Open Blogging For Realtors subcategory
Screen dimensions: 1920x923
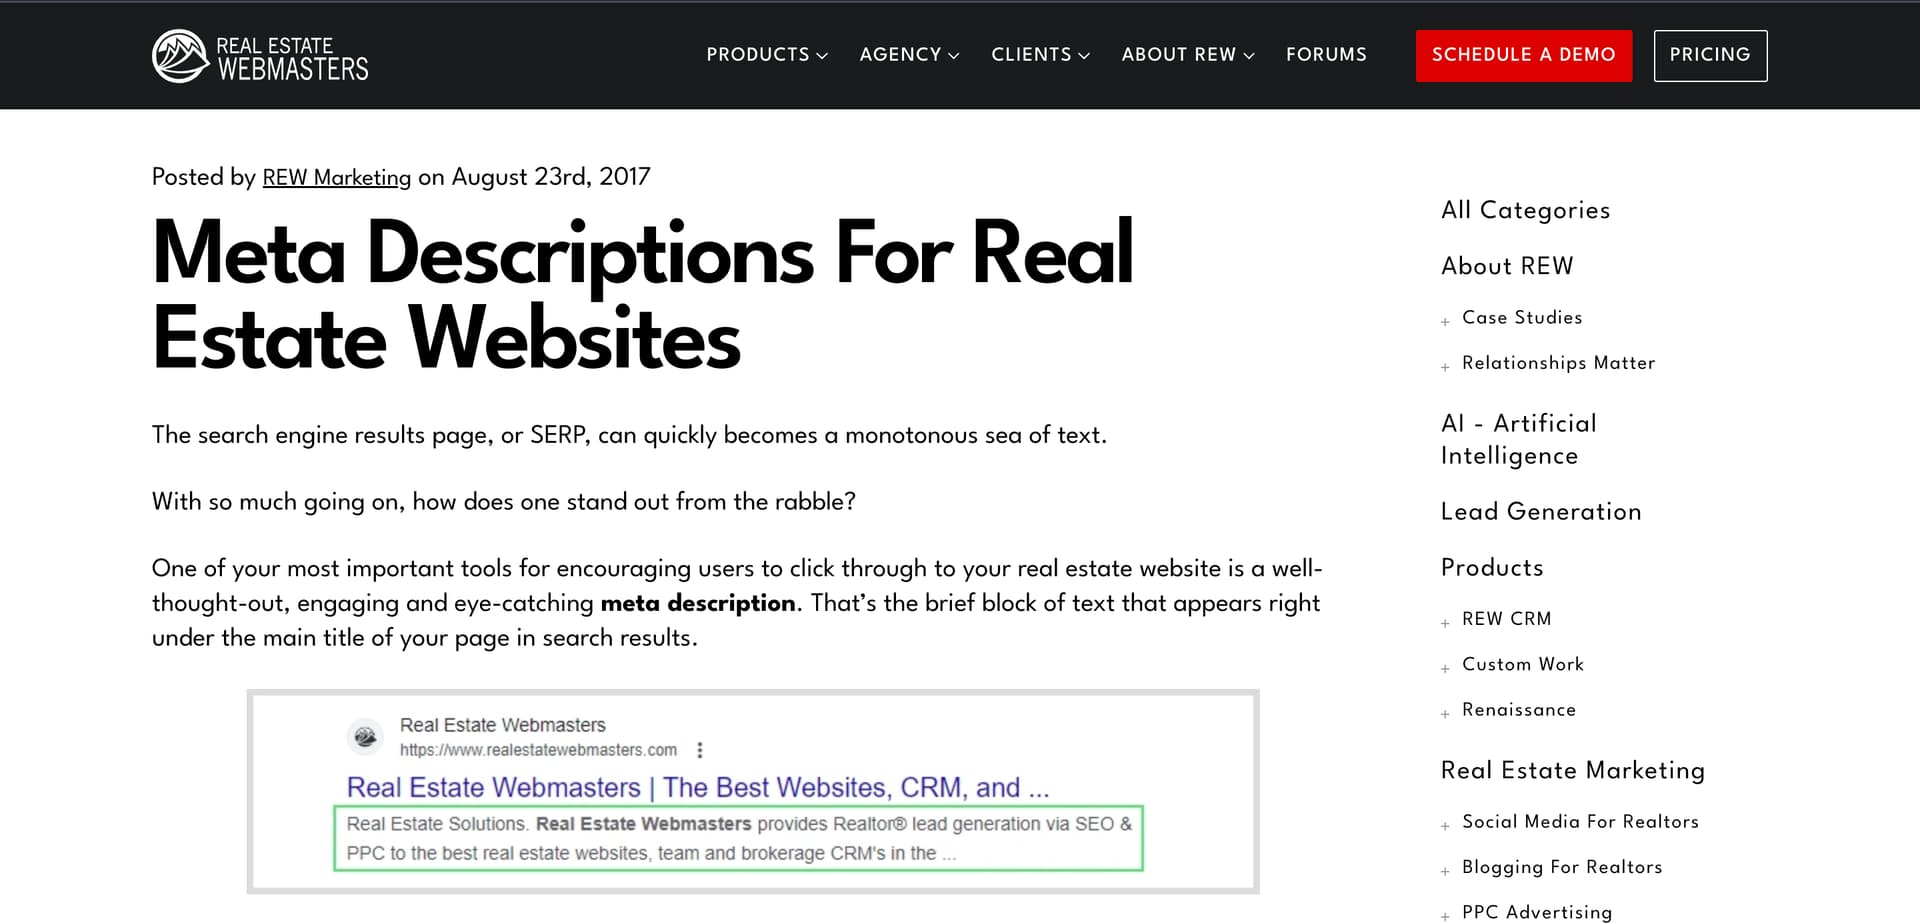pos(1562,867)
